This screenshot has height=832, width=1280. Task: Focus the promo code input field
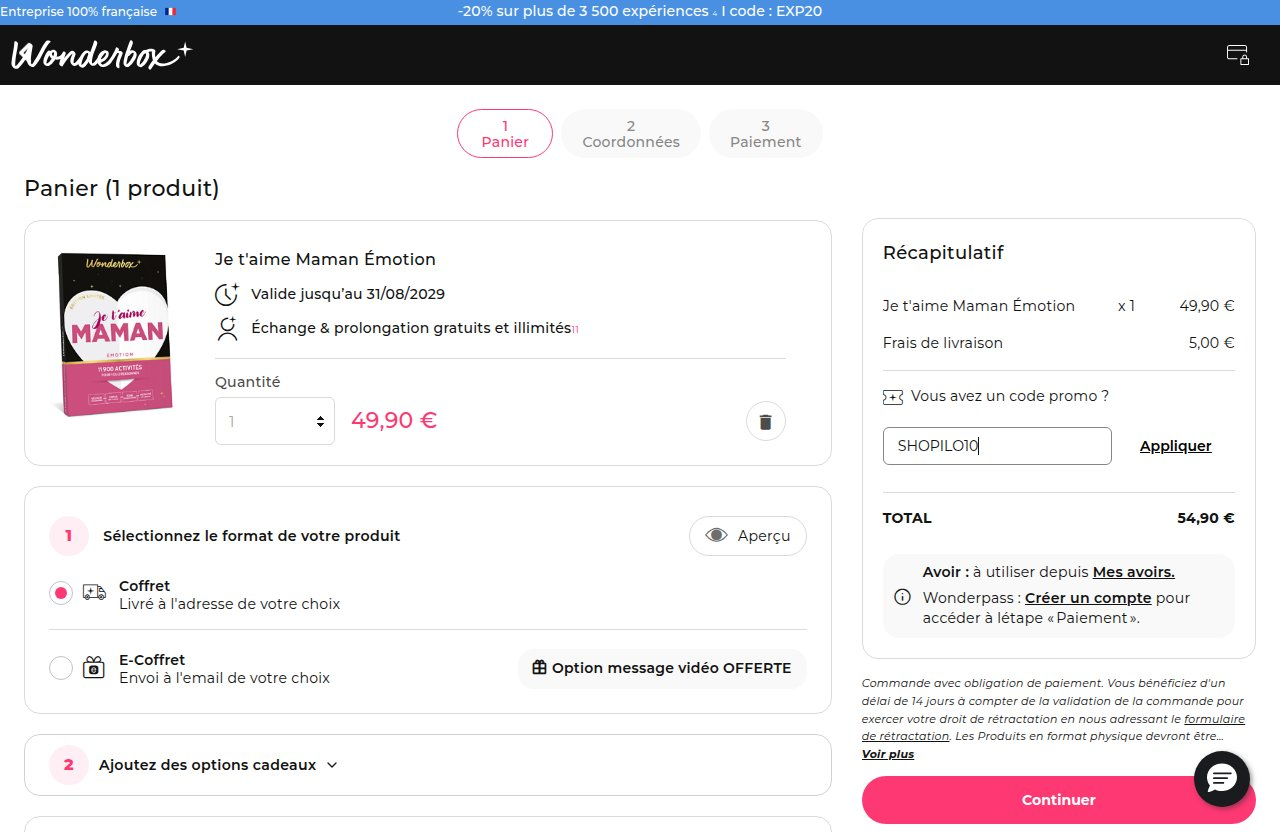coord(997,446)
